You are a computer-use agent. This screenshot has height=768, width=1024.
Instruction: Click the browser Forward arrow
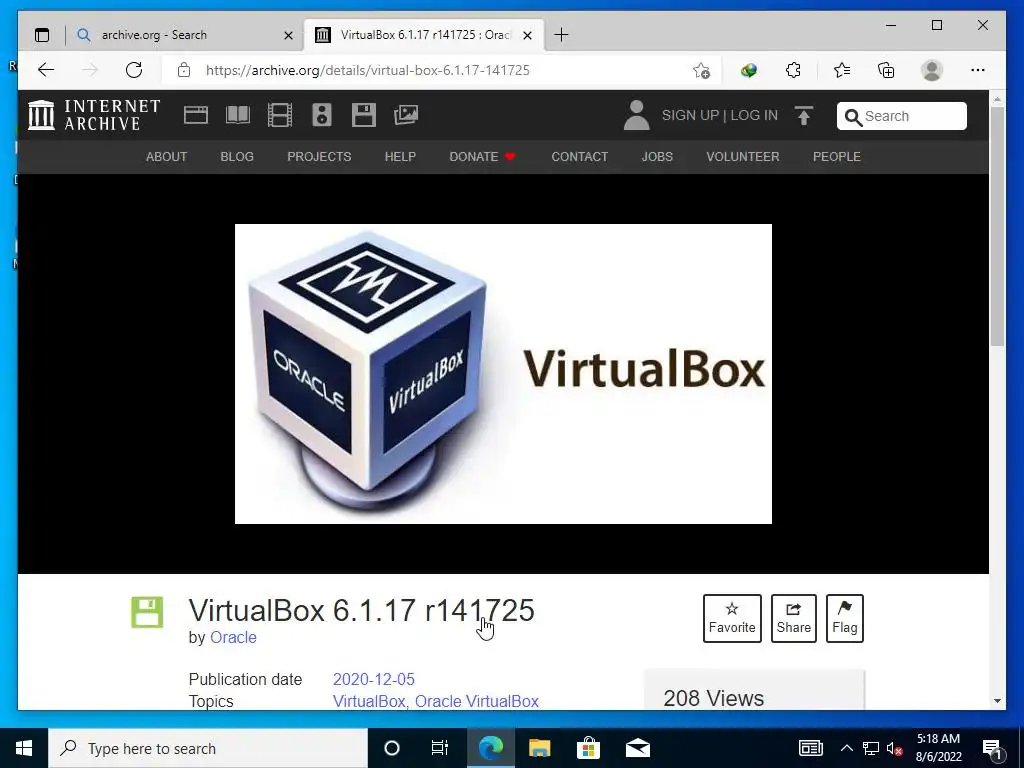90,70
